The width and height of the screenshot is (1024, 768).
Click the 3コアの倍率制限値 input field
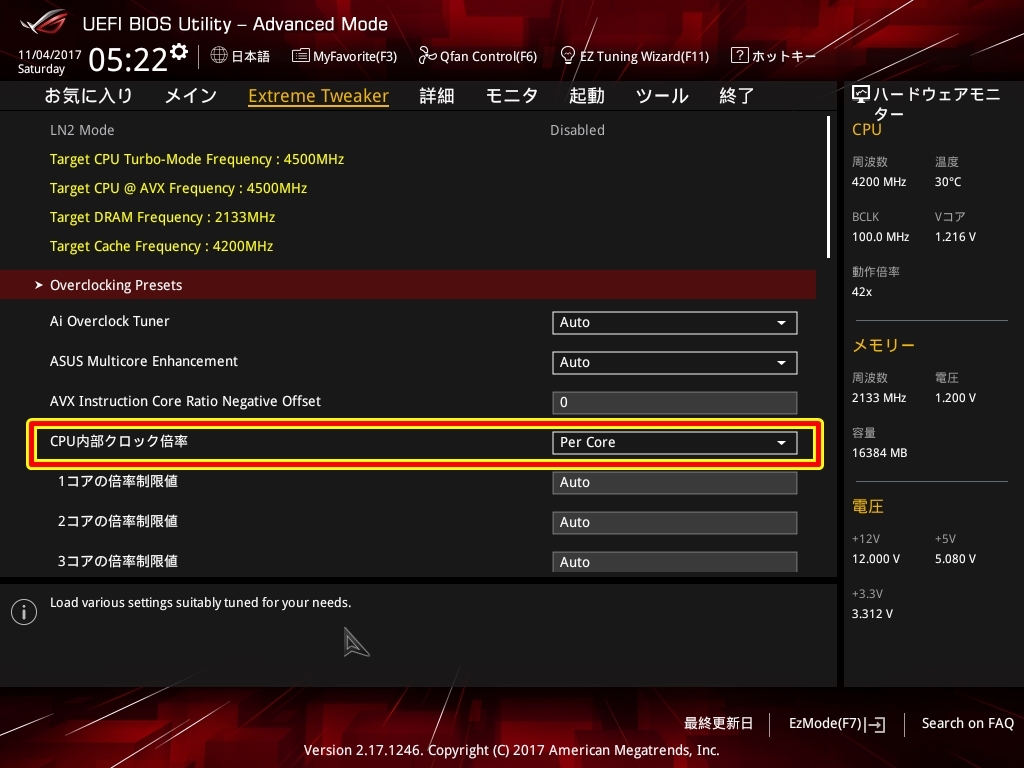(x=675, y=562)
